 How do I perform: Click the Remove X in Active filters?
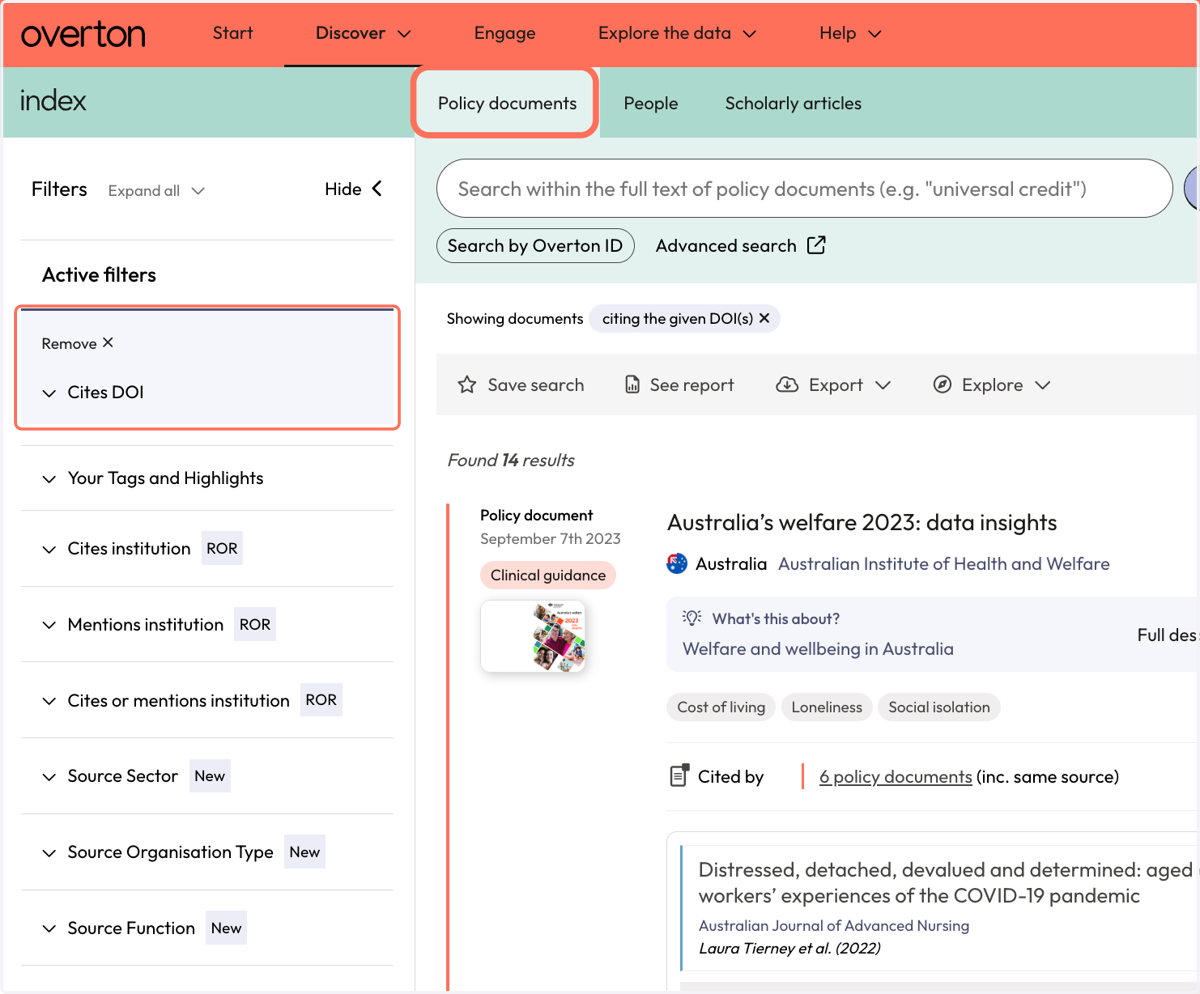click(108, 342)
